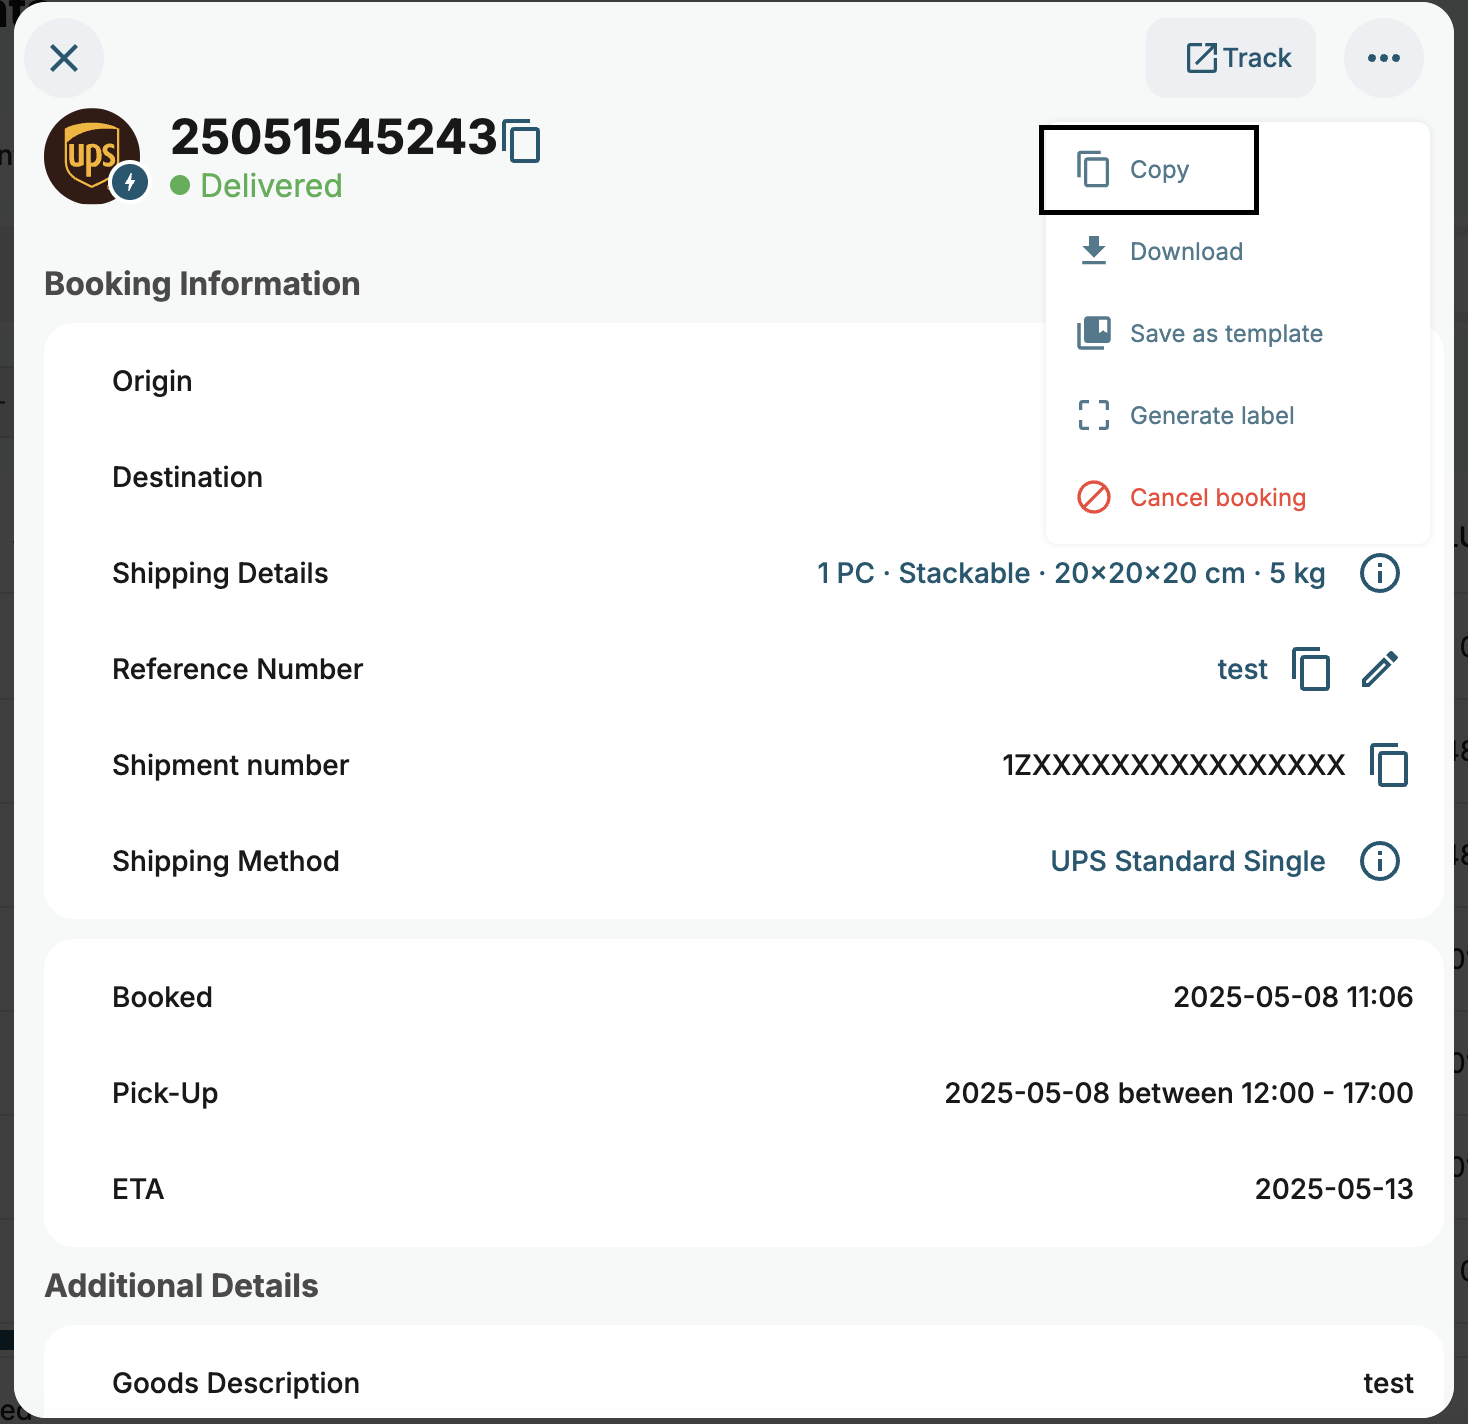Click the test reference number value
The height and width of the screenshot is (1424, 1468).
pos(1242,670)
